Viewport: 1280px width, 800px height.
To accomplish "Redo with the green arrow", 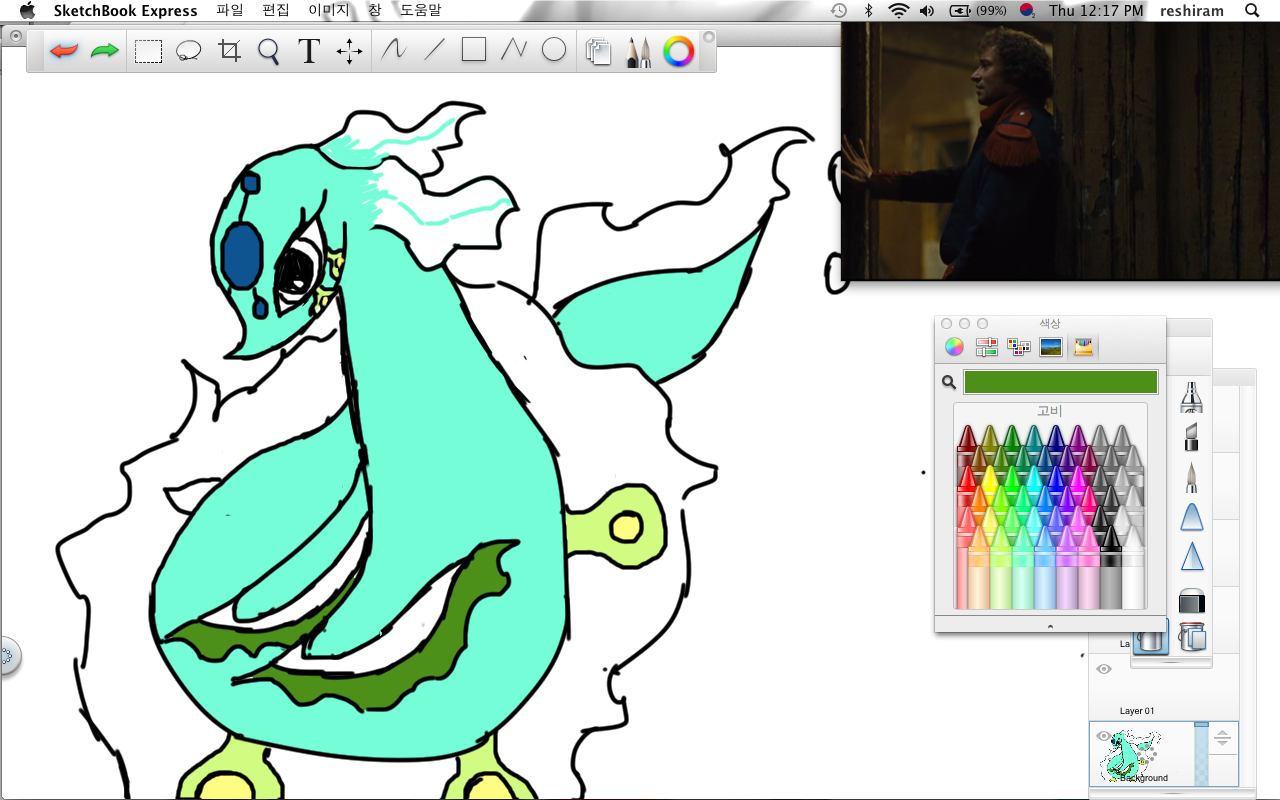I will point(105,51).
